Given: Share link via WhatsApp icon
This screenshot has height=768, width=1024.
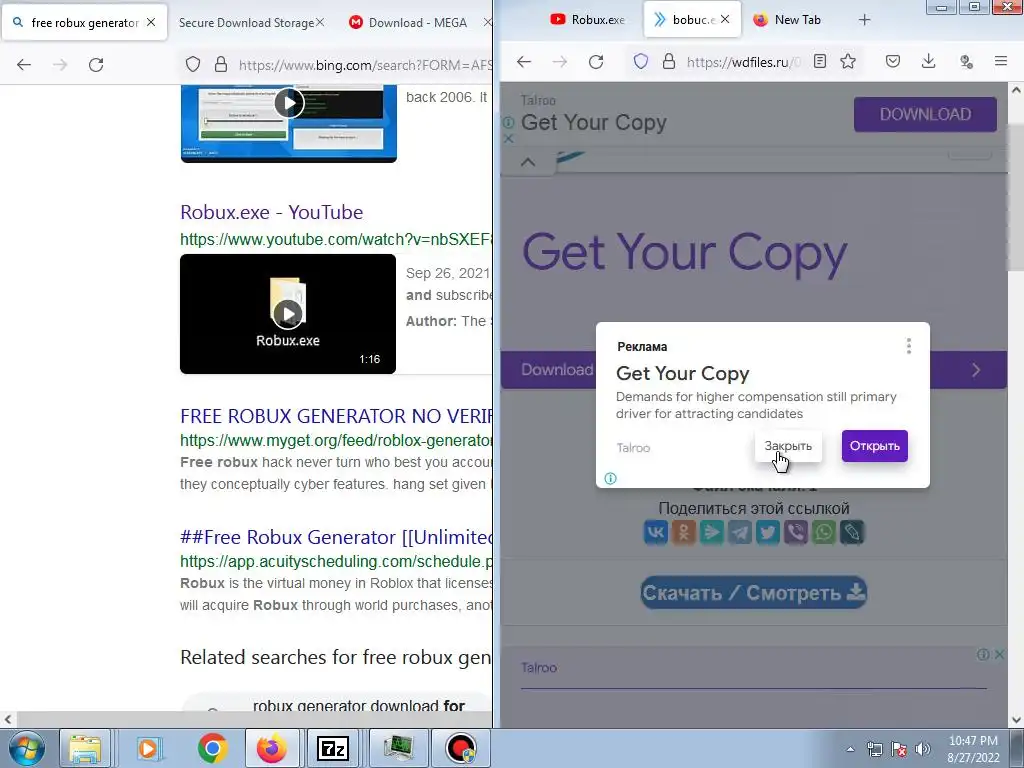Looking at the screenshot, I should tap(824, 532).
